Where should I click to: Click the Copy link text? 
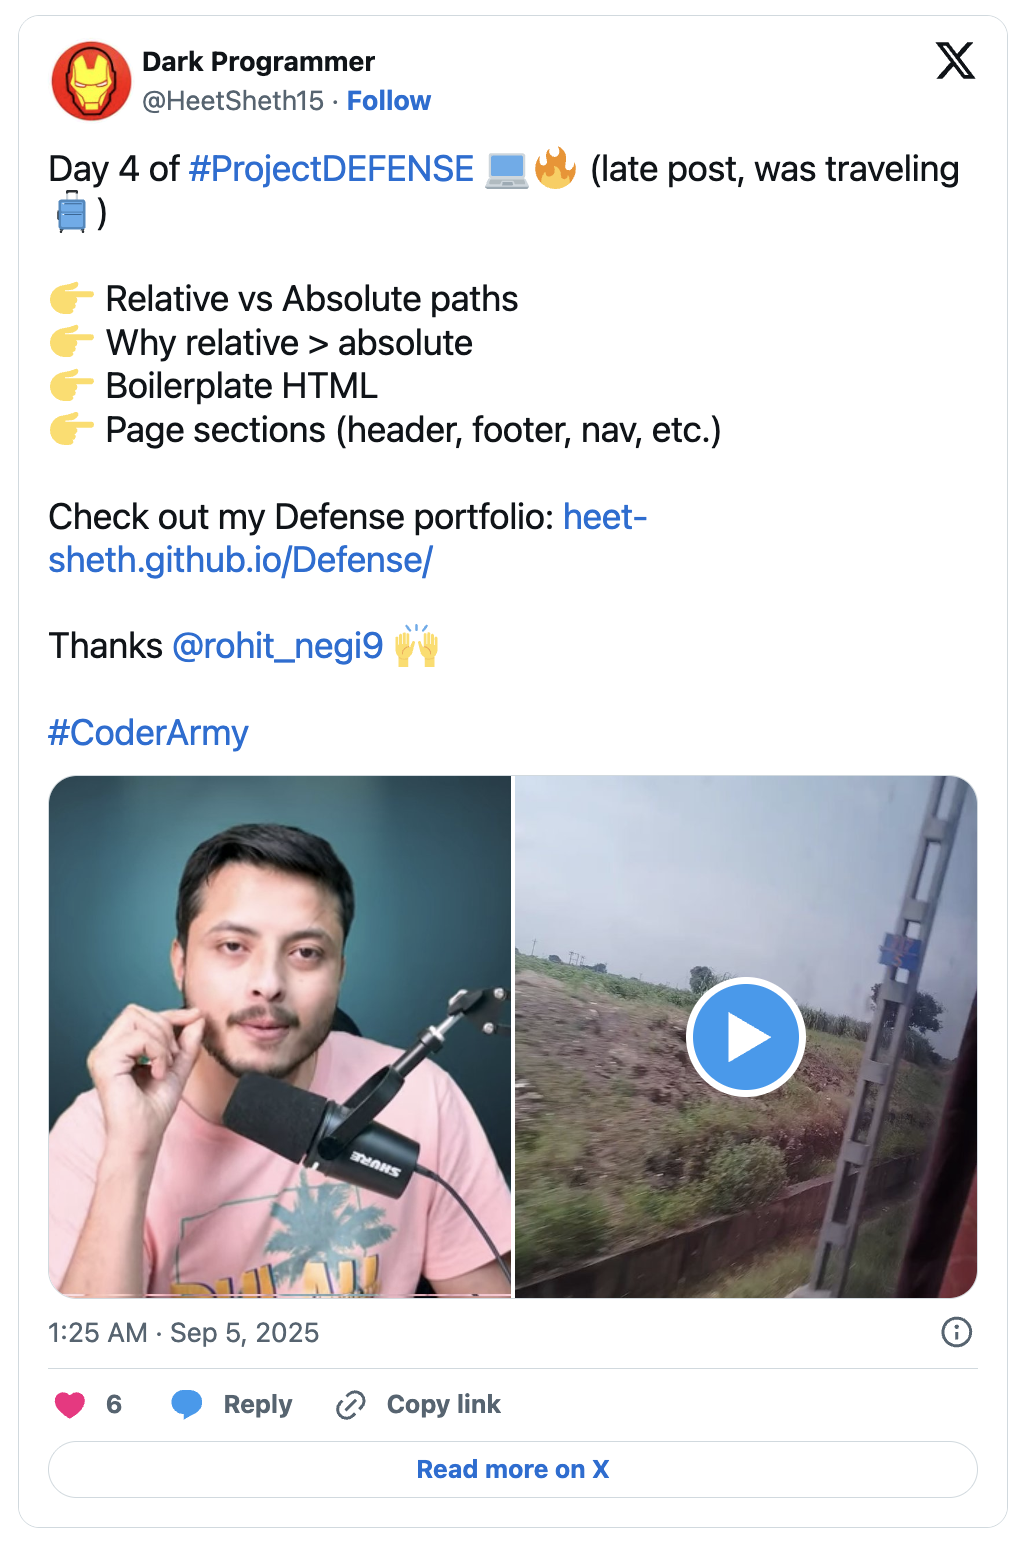click(443, 1405)
